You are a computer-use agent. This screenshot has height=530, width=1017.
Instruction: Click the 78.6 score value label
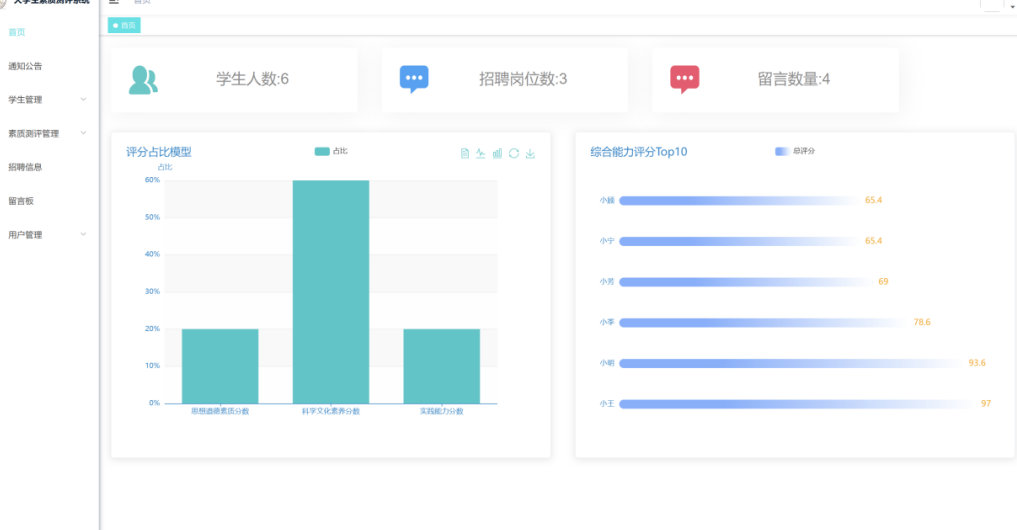pyautogui.click(x=922, y=322)
